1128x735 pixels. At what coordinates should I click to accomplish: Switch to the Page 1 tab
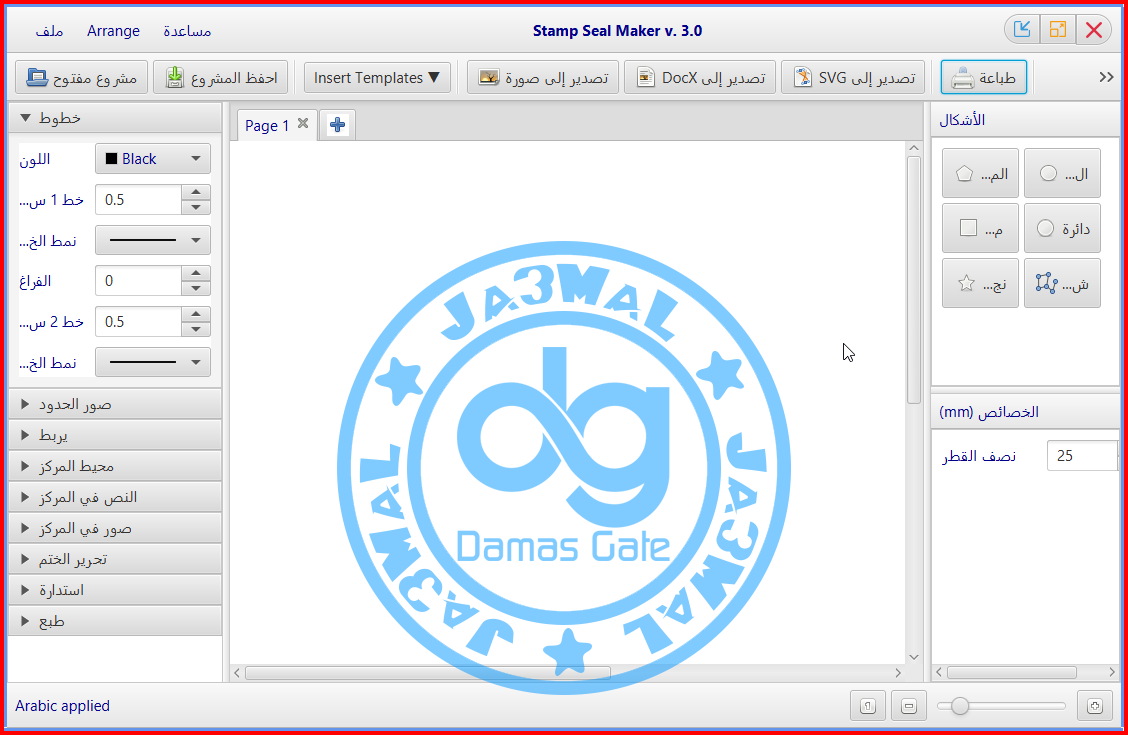(266, 125)
